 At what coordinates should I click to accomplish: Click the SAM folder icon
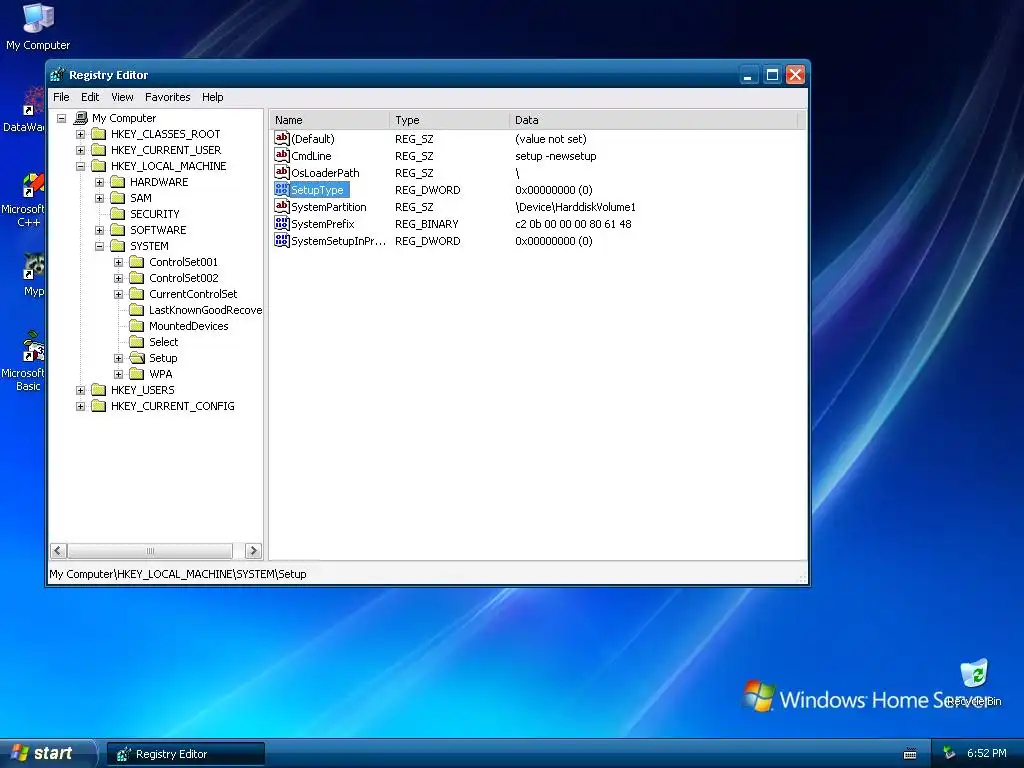point(118,198)
